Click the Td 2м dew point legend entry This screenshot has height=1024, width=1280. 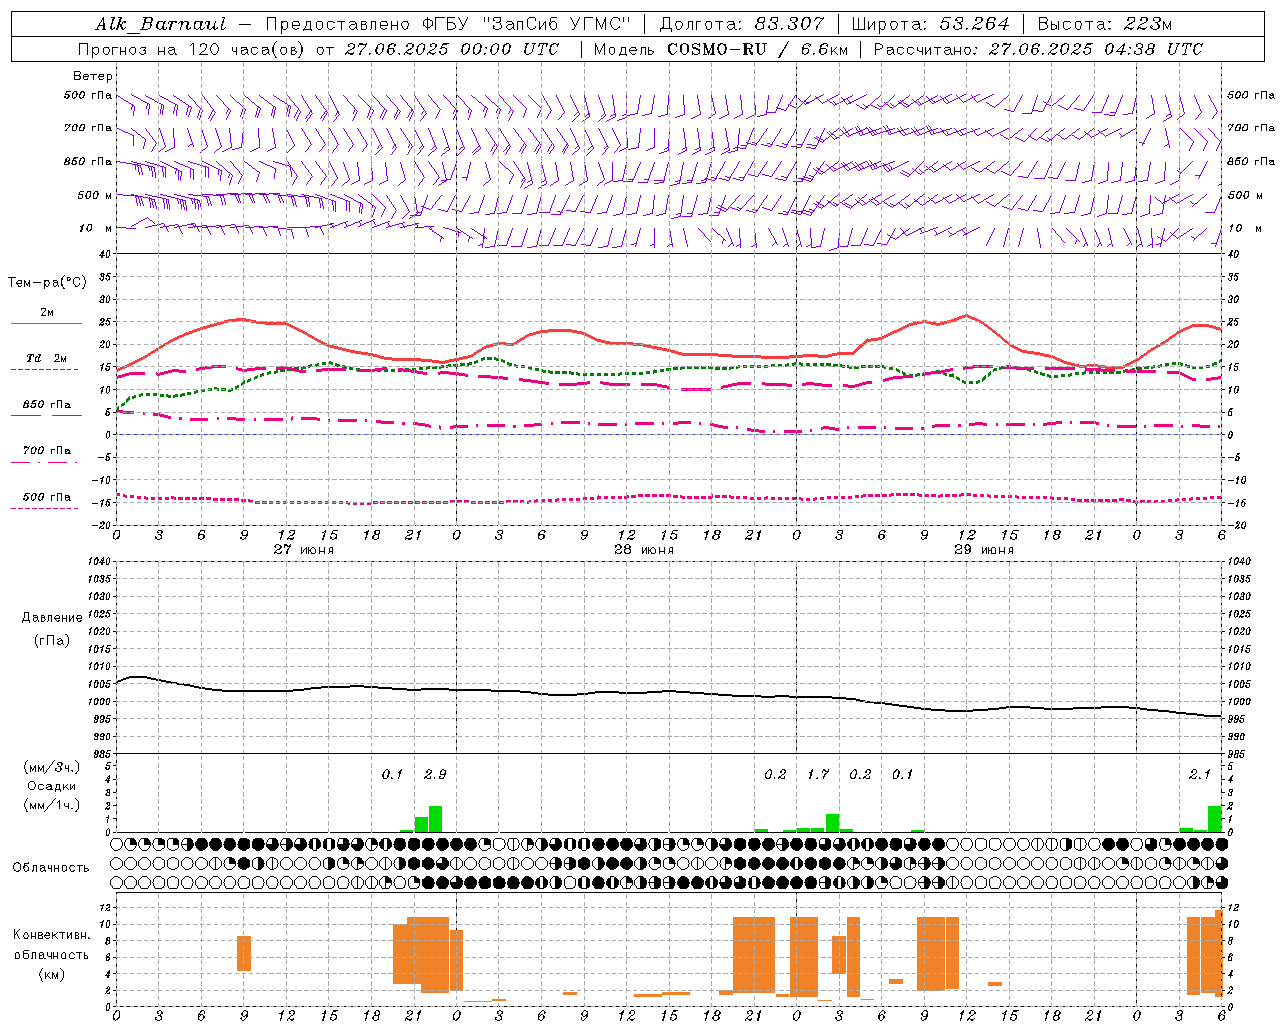[x=47, y=358]
